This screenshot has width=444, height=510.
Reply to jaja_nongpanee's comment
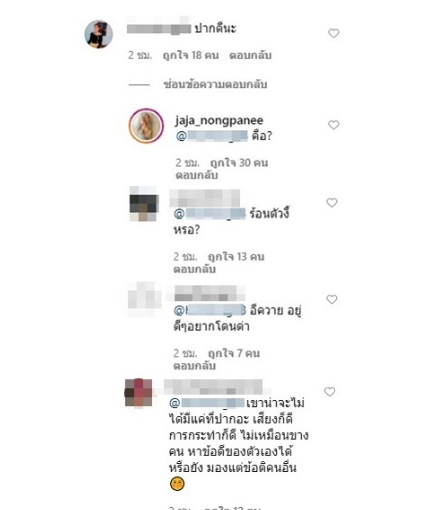click(197, 175)
